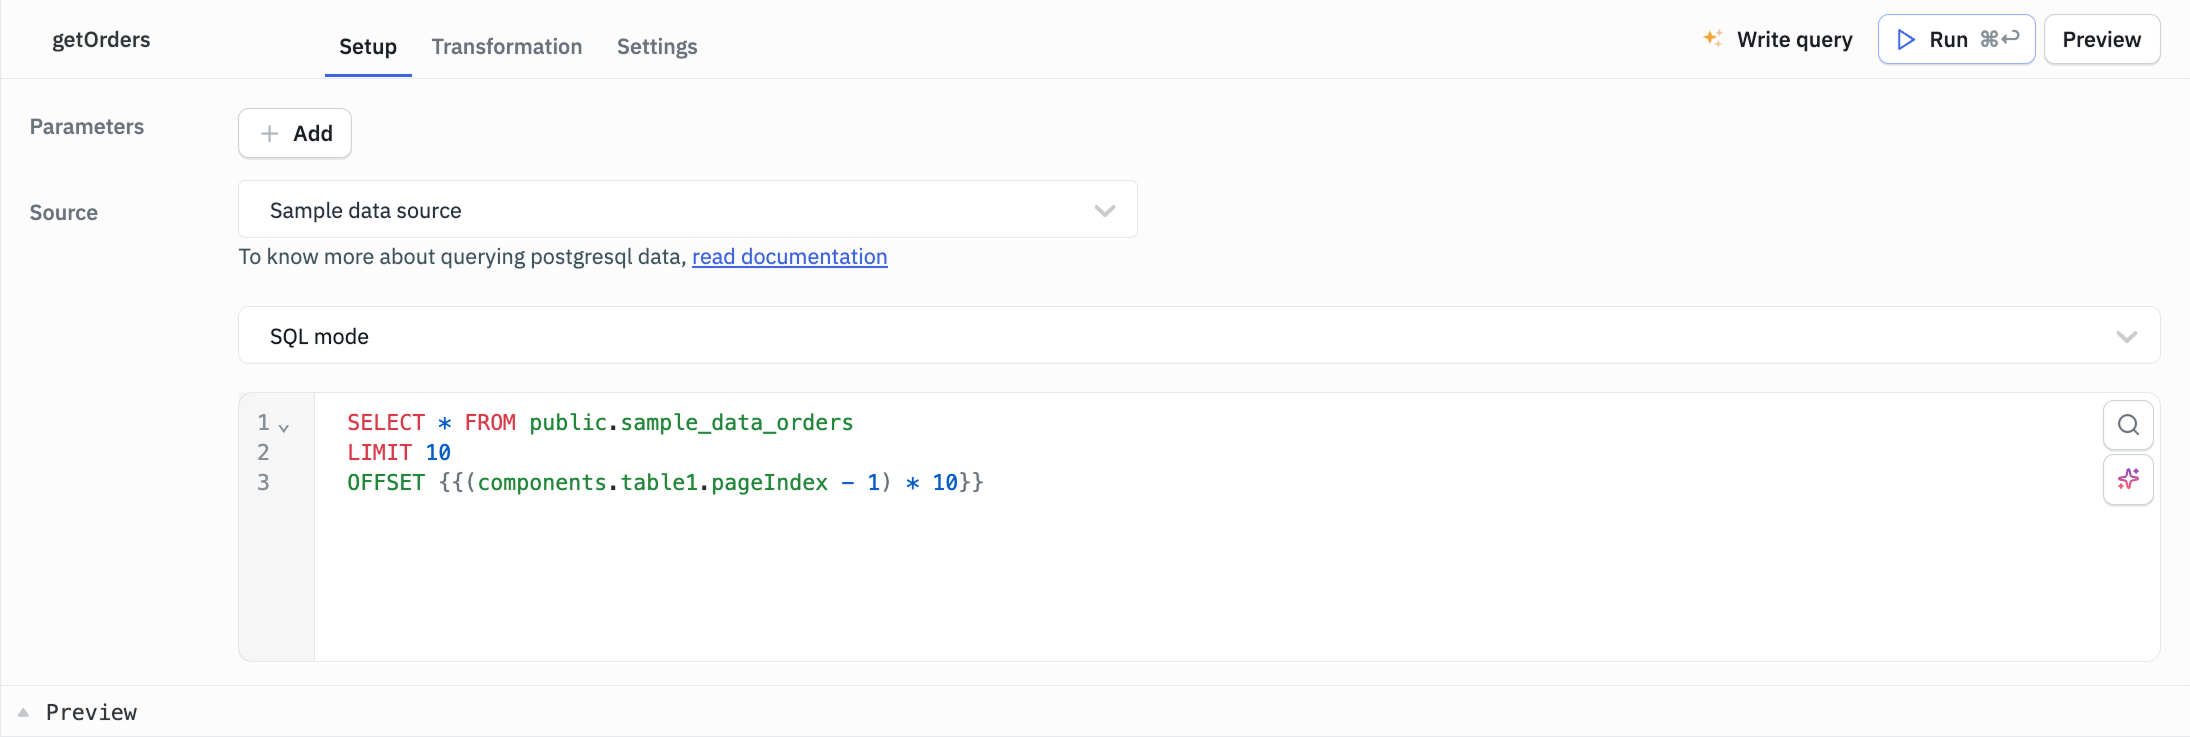Click the chevron of SQL mode dropdown

(2127, 337)
